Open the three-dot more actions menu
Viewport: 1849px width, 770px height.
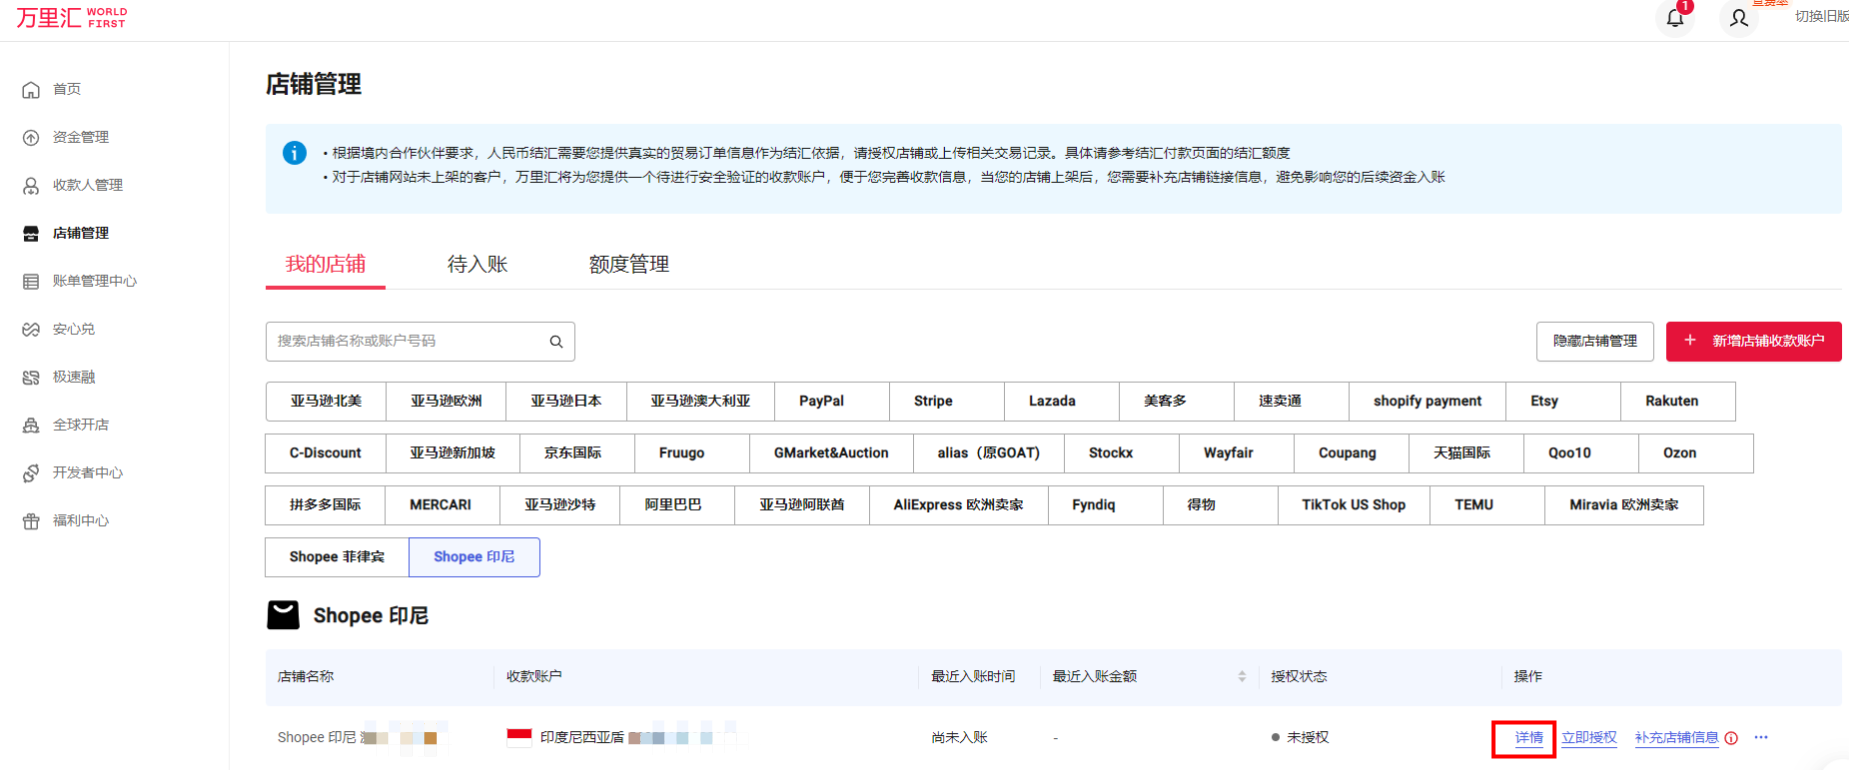point(1761,738)
